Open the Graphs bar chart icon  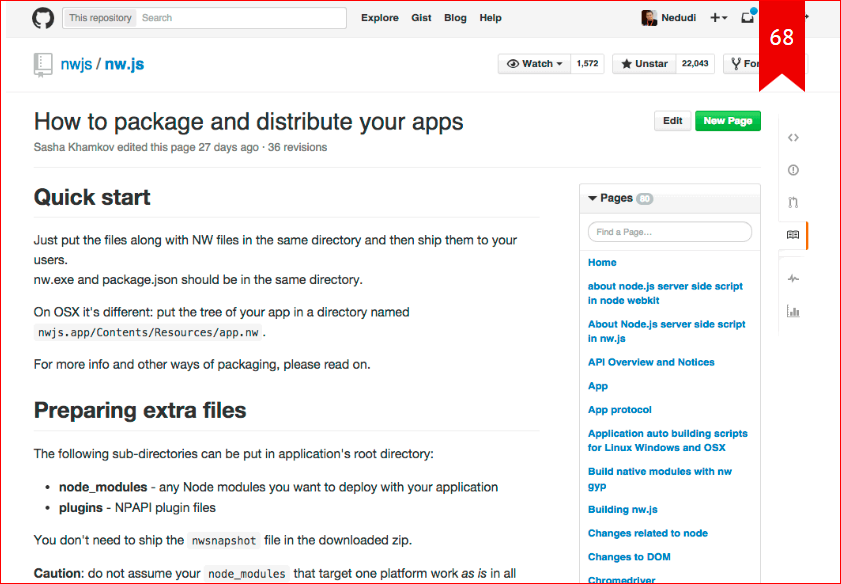point(793,311)
